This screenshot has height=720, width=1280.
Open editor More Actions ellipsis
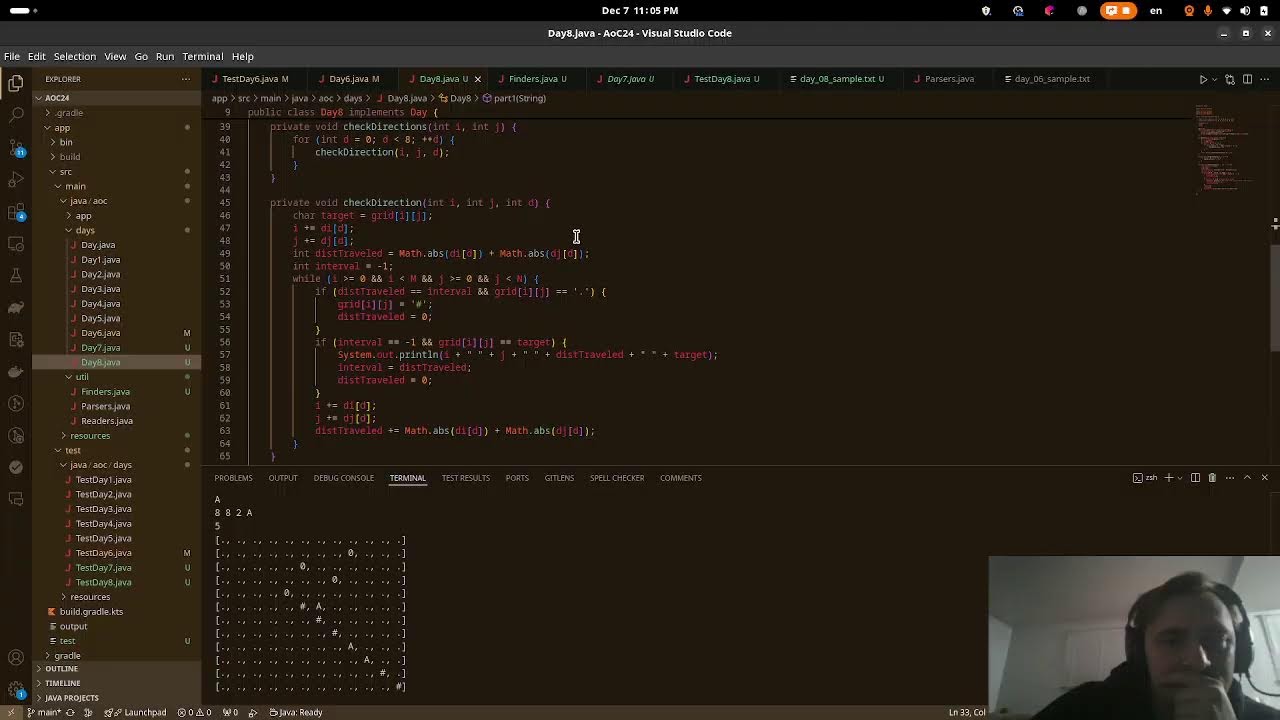1264,79
